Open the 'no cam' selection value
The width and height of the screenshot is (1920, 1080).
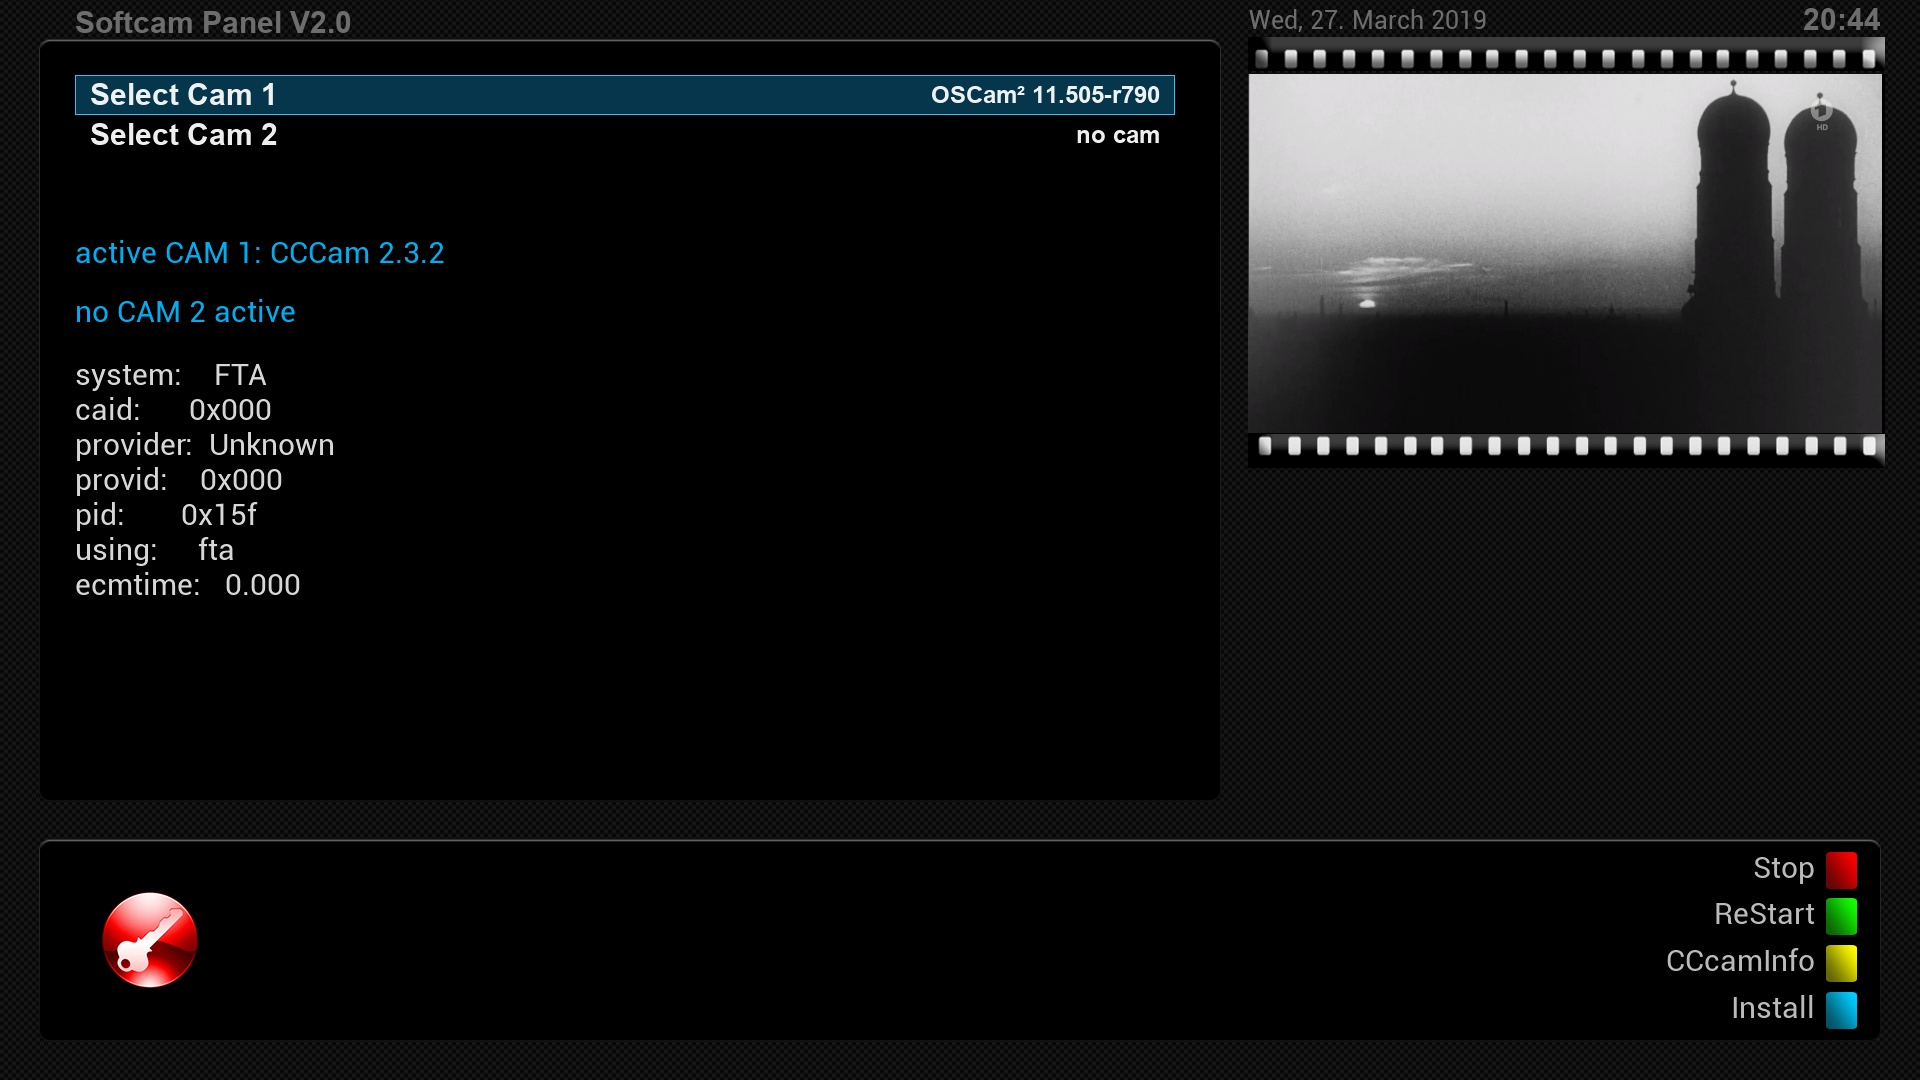(1117, 135)
